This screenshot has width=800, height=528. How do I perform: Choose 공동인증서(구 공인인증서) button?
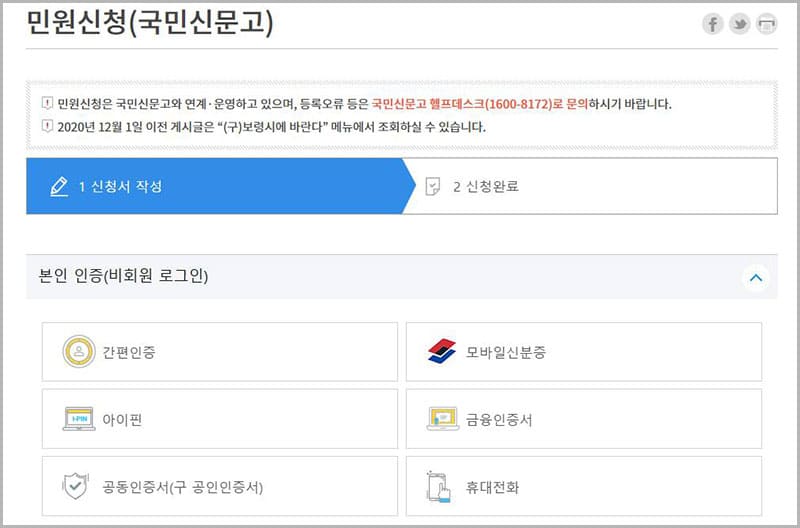220,487
